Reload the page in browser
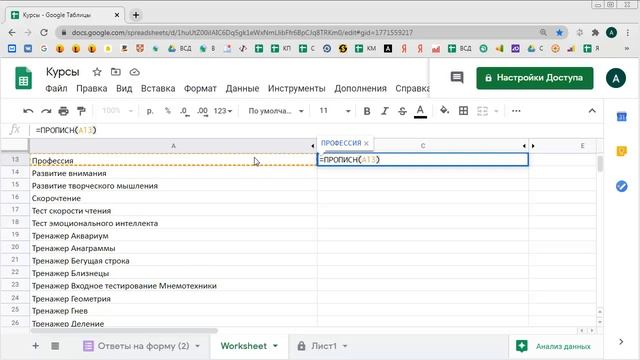The width and height of the screenshot is (640, 360). click(44, 33)
